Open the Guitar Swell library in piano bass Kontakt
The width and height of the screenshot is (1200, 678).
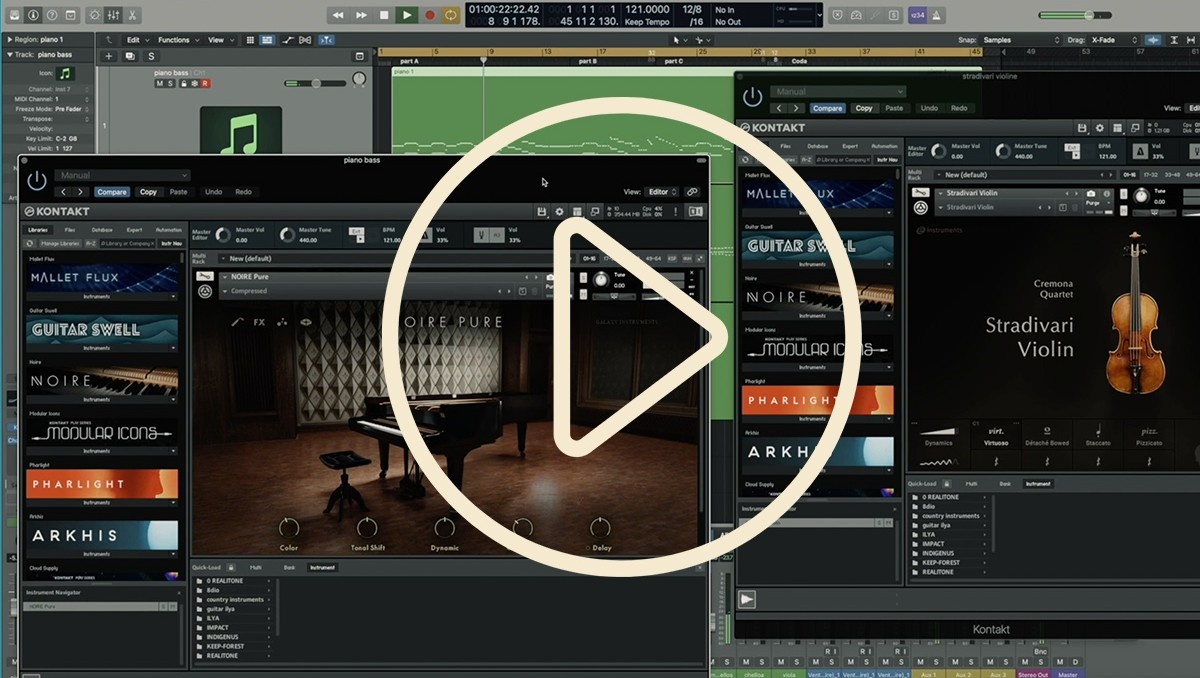pyautogui.click(x=102, y=329)
